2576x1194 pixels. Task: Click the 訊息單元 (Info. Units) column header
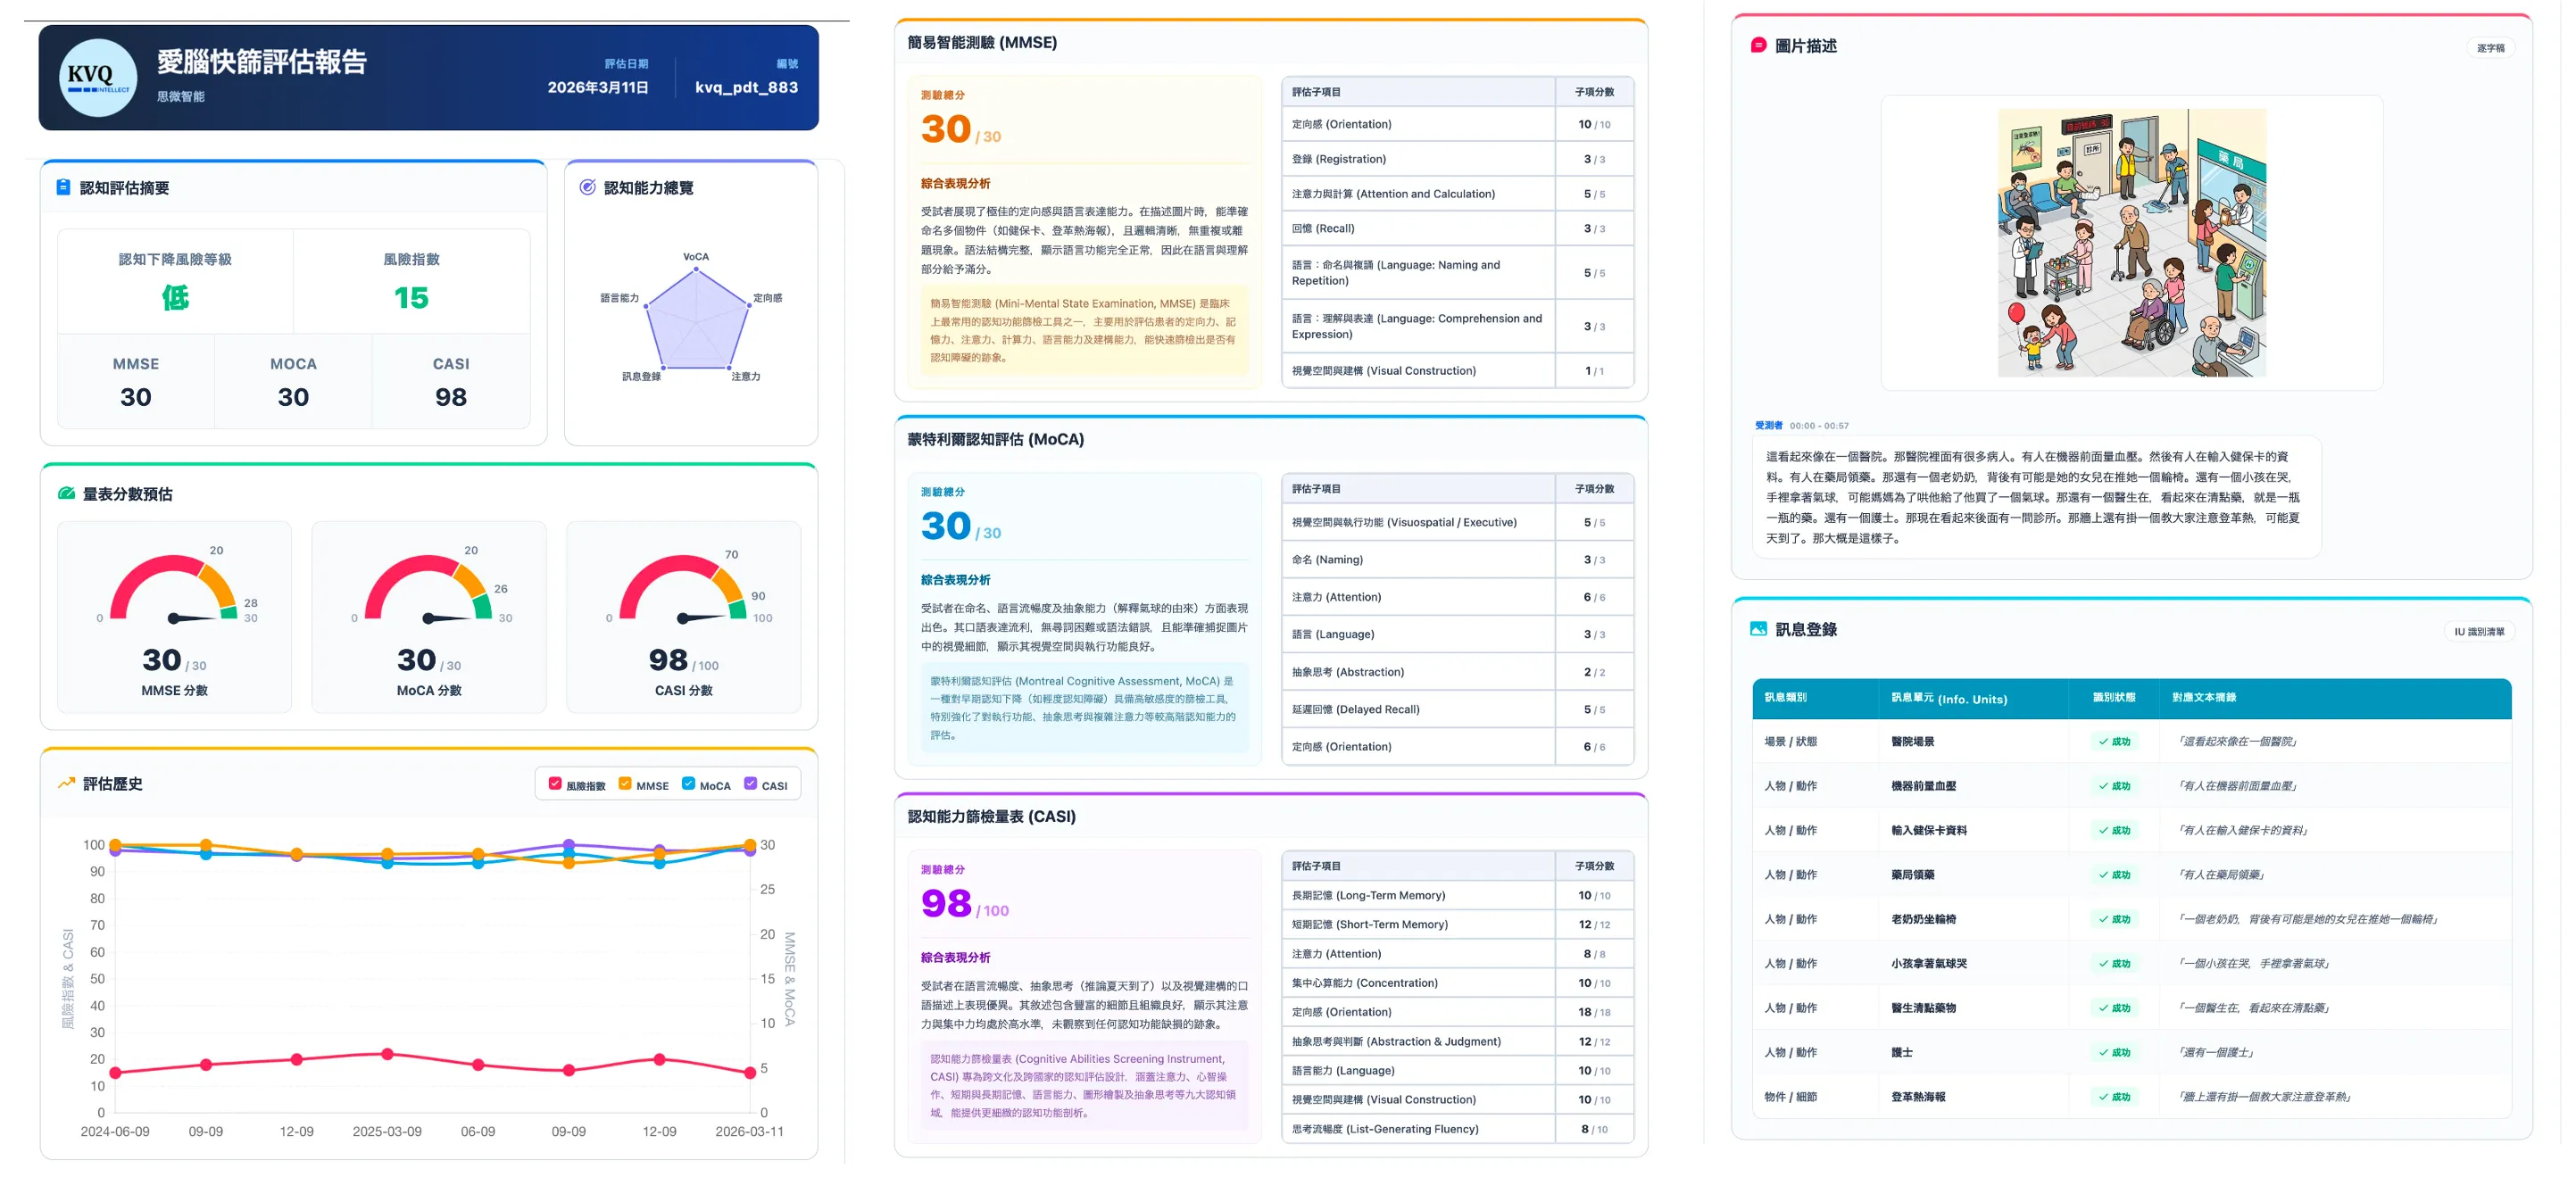point(1949,699)
